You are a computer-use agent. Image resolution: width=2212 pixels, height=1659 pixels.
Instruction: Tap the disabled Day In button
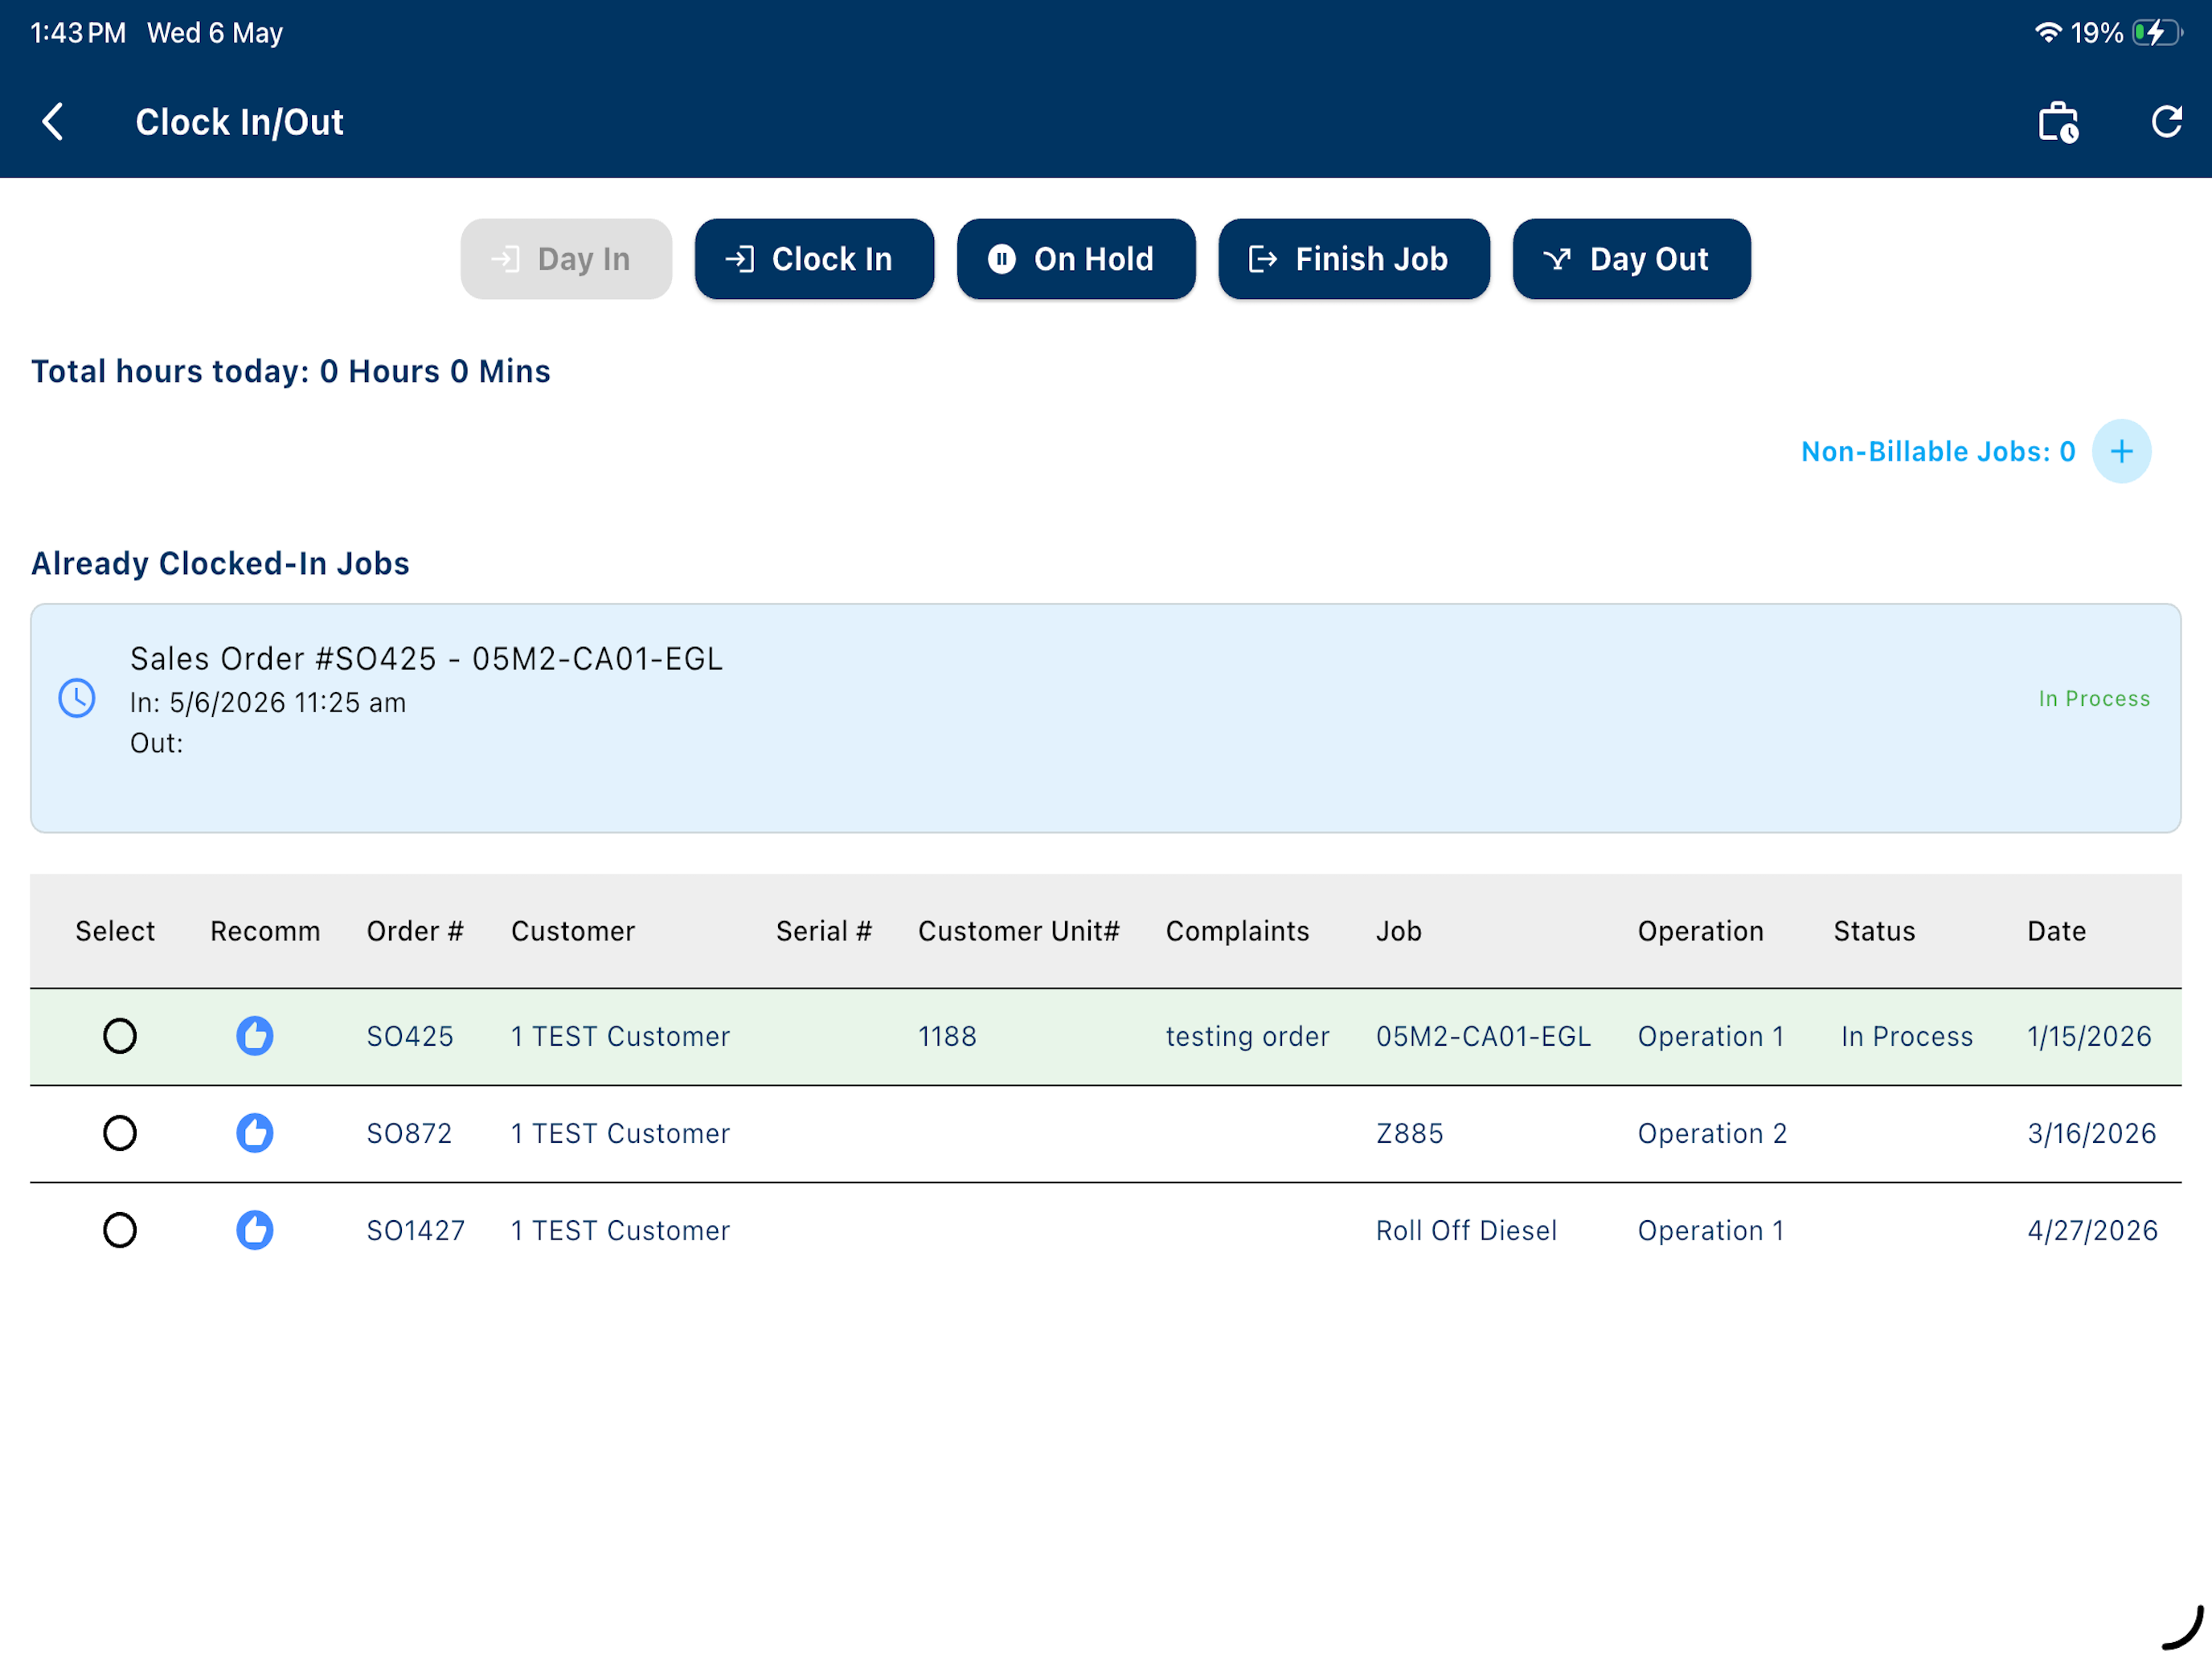pos(566,259)
